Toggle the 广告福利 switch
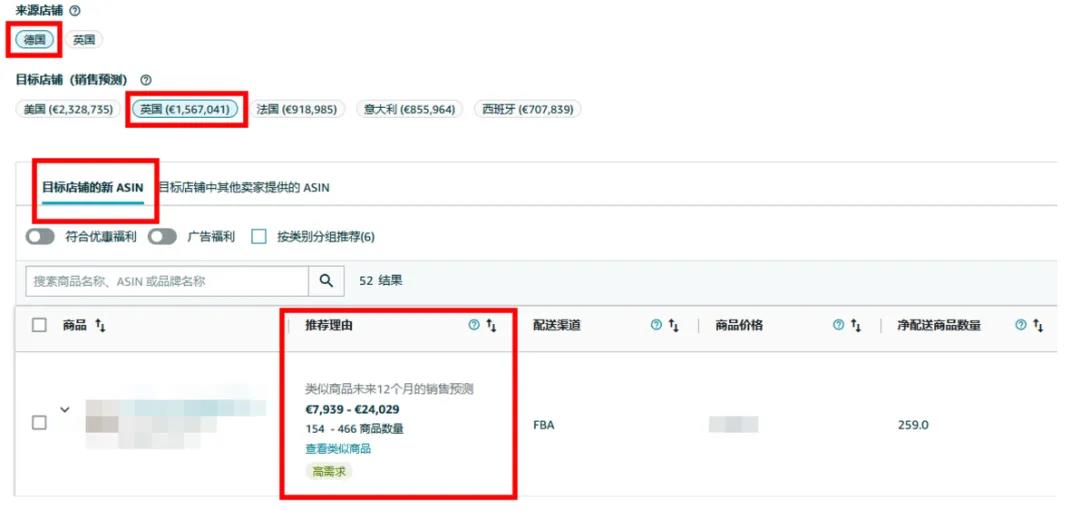Image resolution: width=1080 pixels, height=511 pixels. [x=162, y=237]
